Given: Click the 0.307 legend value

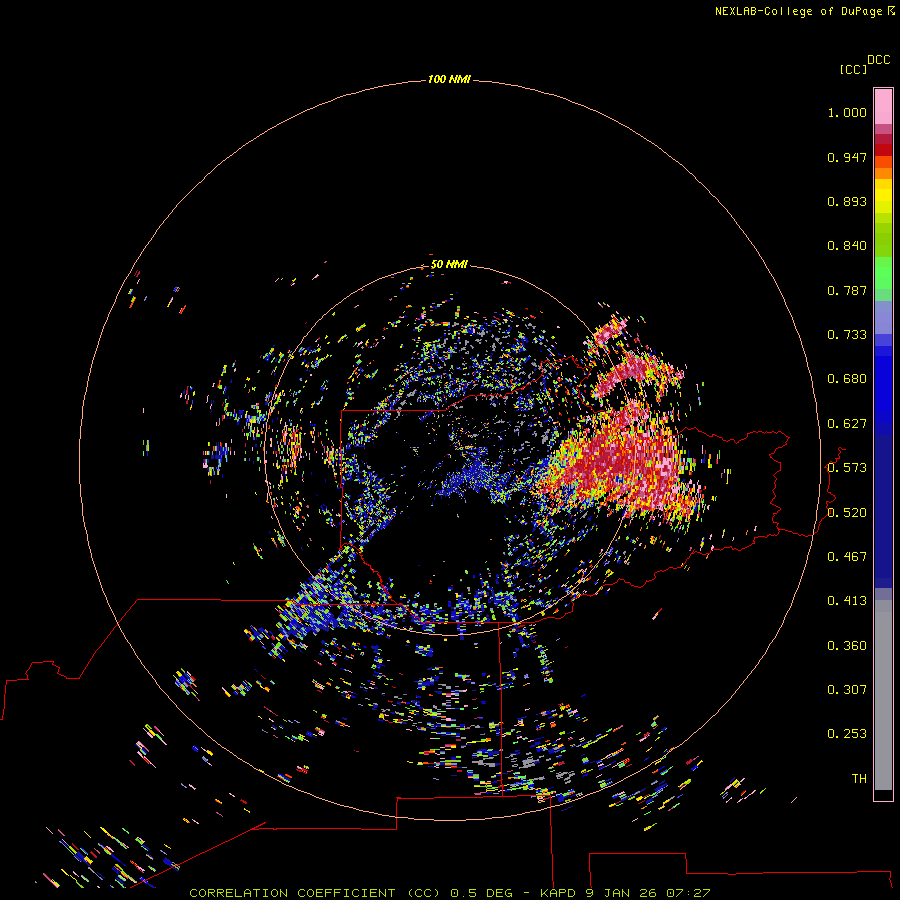Looking at the screenshot, I should click(x=847, y=690).
